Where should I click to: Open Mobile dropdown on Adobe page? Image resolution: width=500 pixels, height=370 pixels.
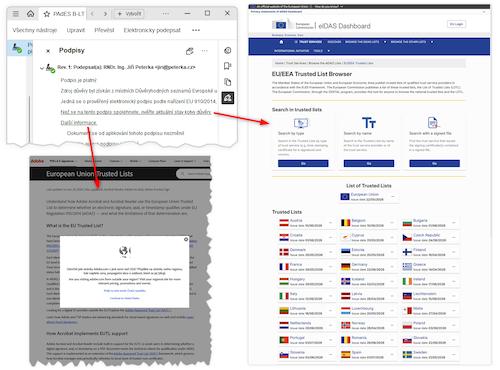pos(135,161)
